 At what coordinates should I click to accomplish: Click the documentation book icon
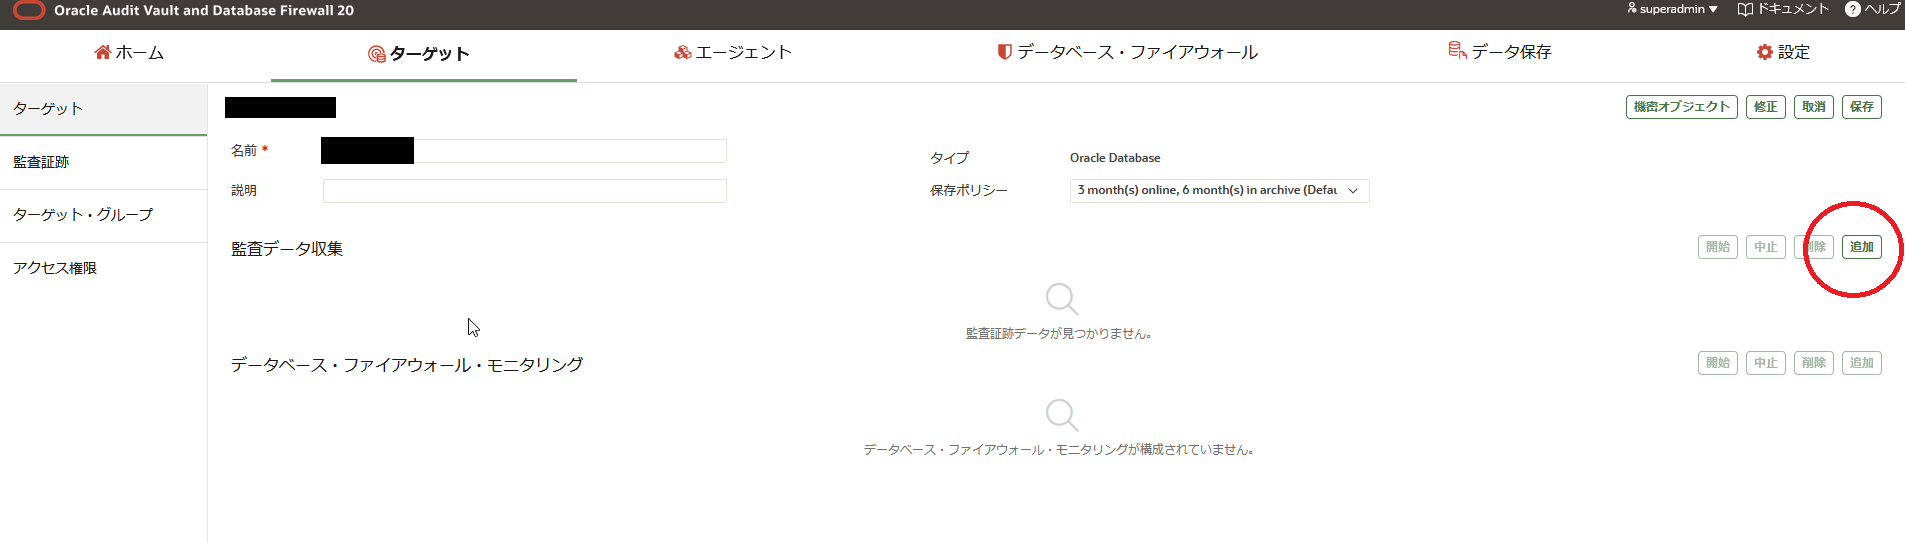1746,9
